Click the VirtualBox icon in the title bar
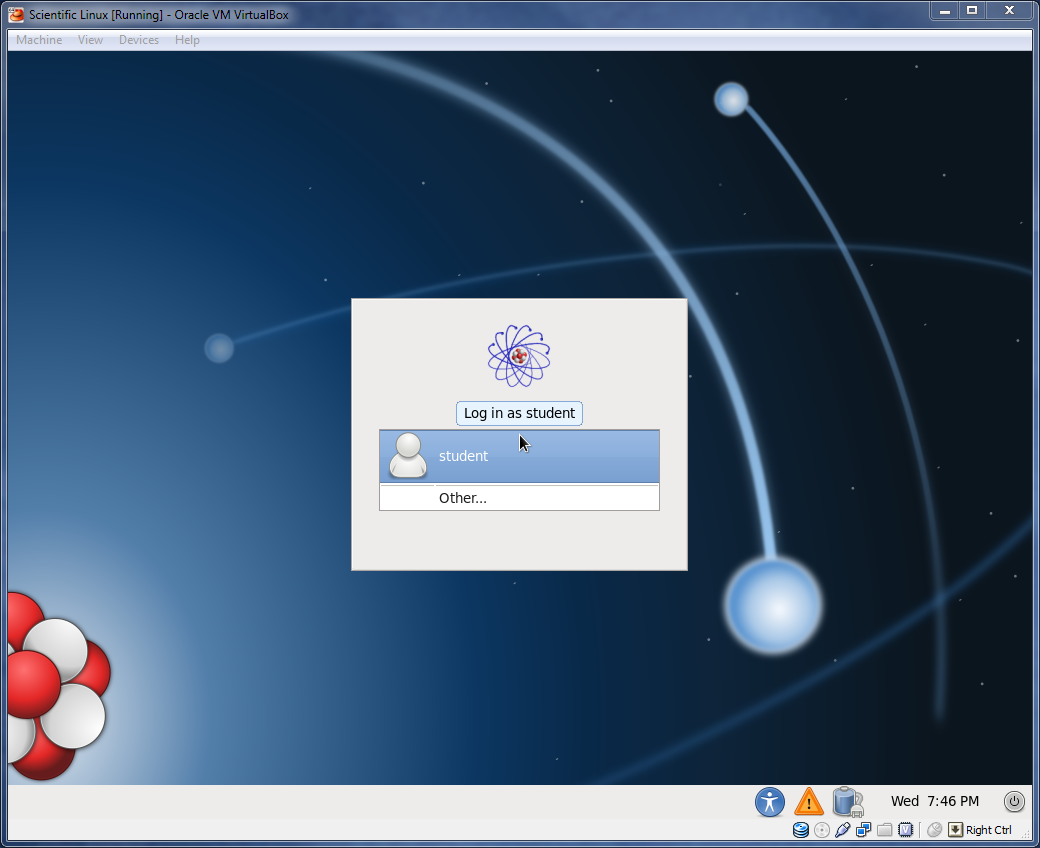 point(16,15)
